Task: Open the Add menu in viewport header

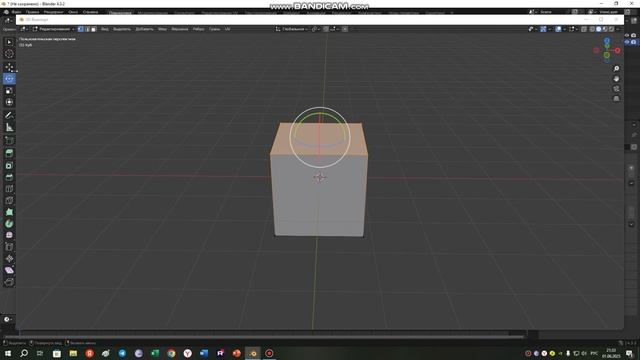Action: [144, 29]
